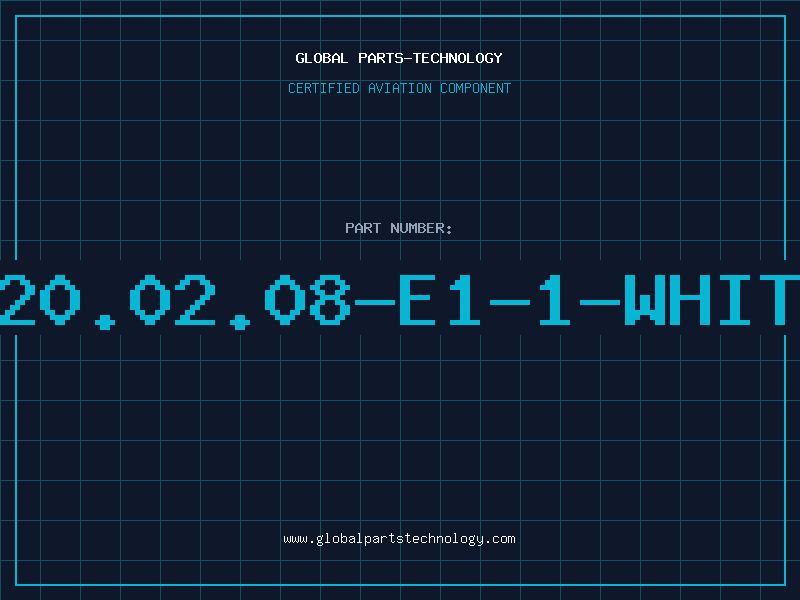
Task: Click the "02" segment of the part number
Action: tap(172, 300)
